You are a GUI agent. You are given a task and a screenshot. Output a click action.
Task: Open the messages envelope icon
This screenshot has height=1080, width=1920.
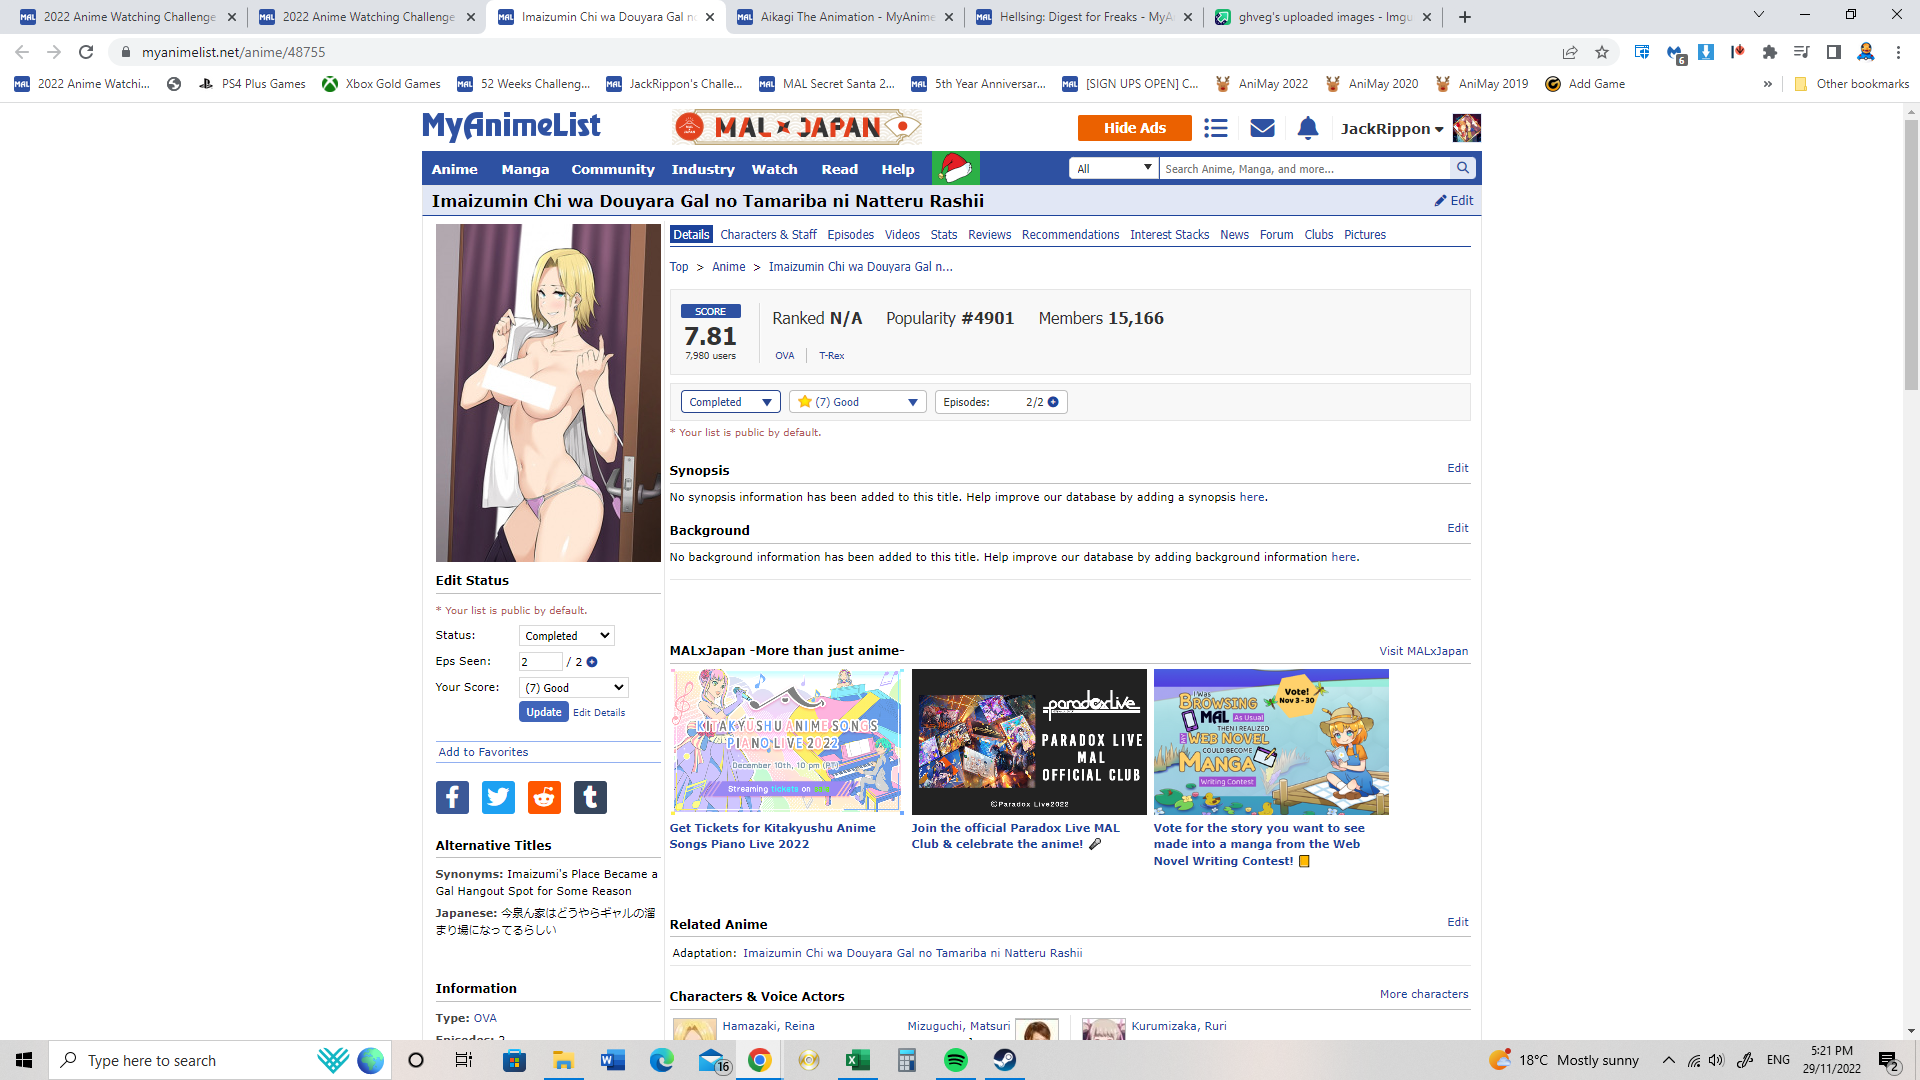pyautogui.click(x=1262, y=128)
